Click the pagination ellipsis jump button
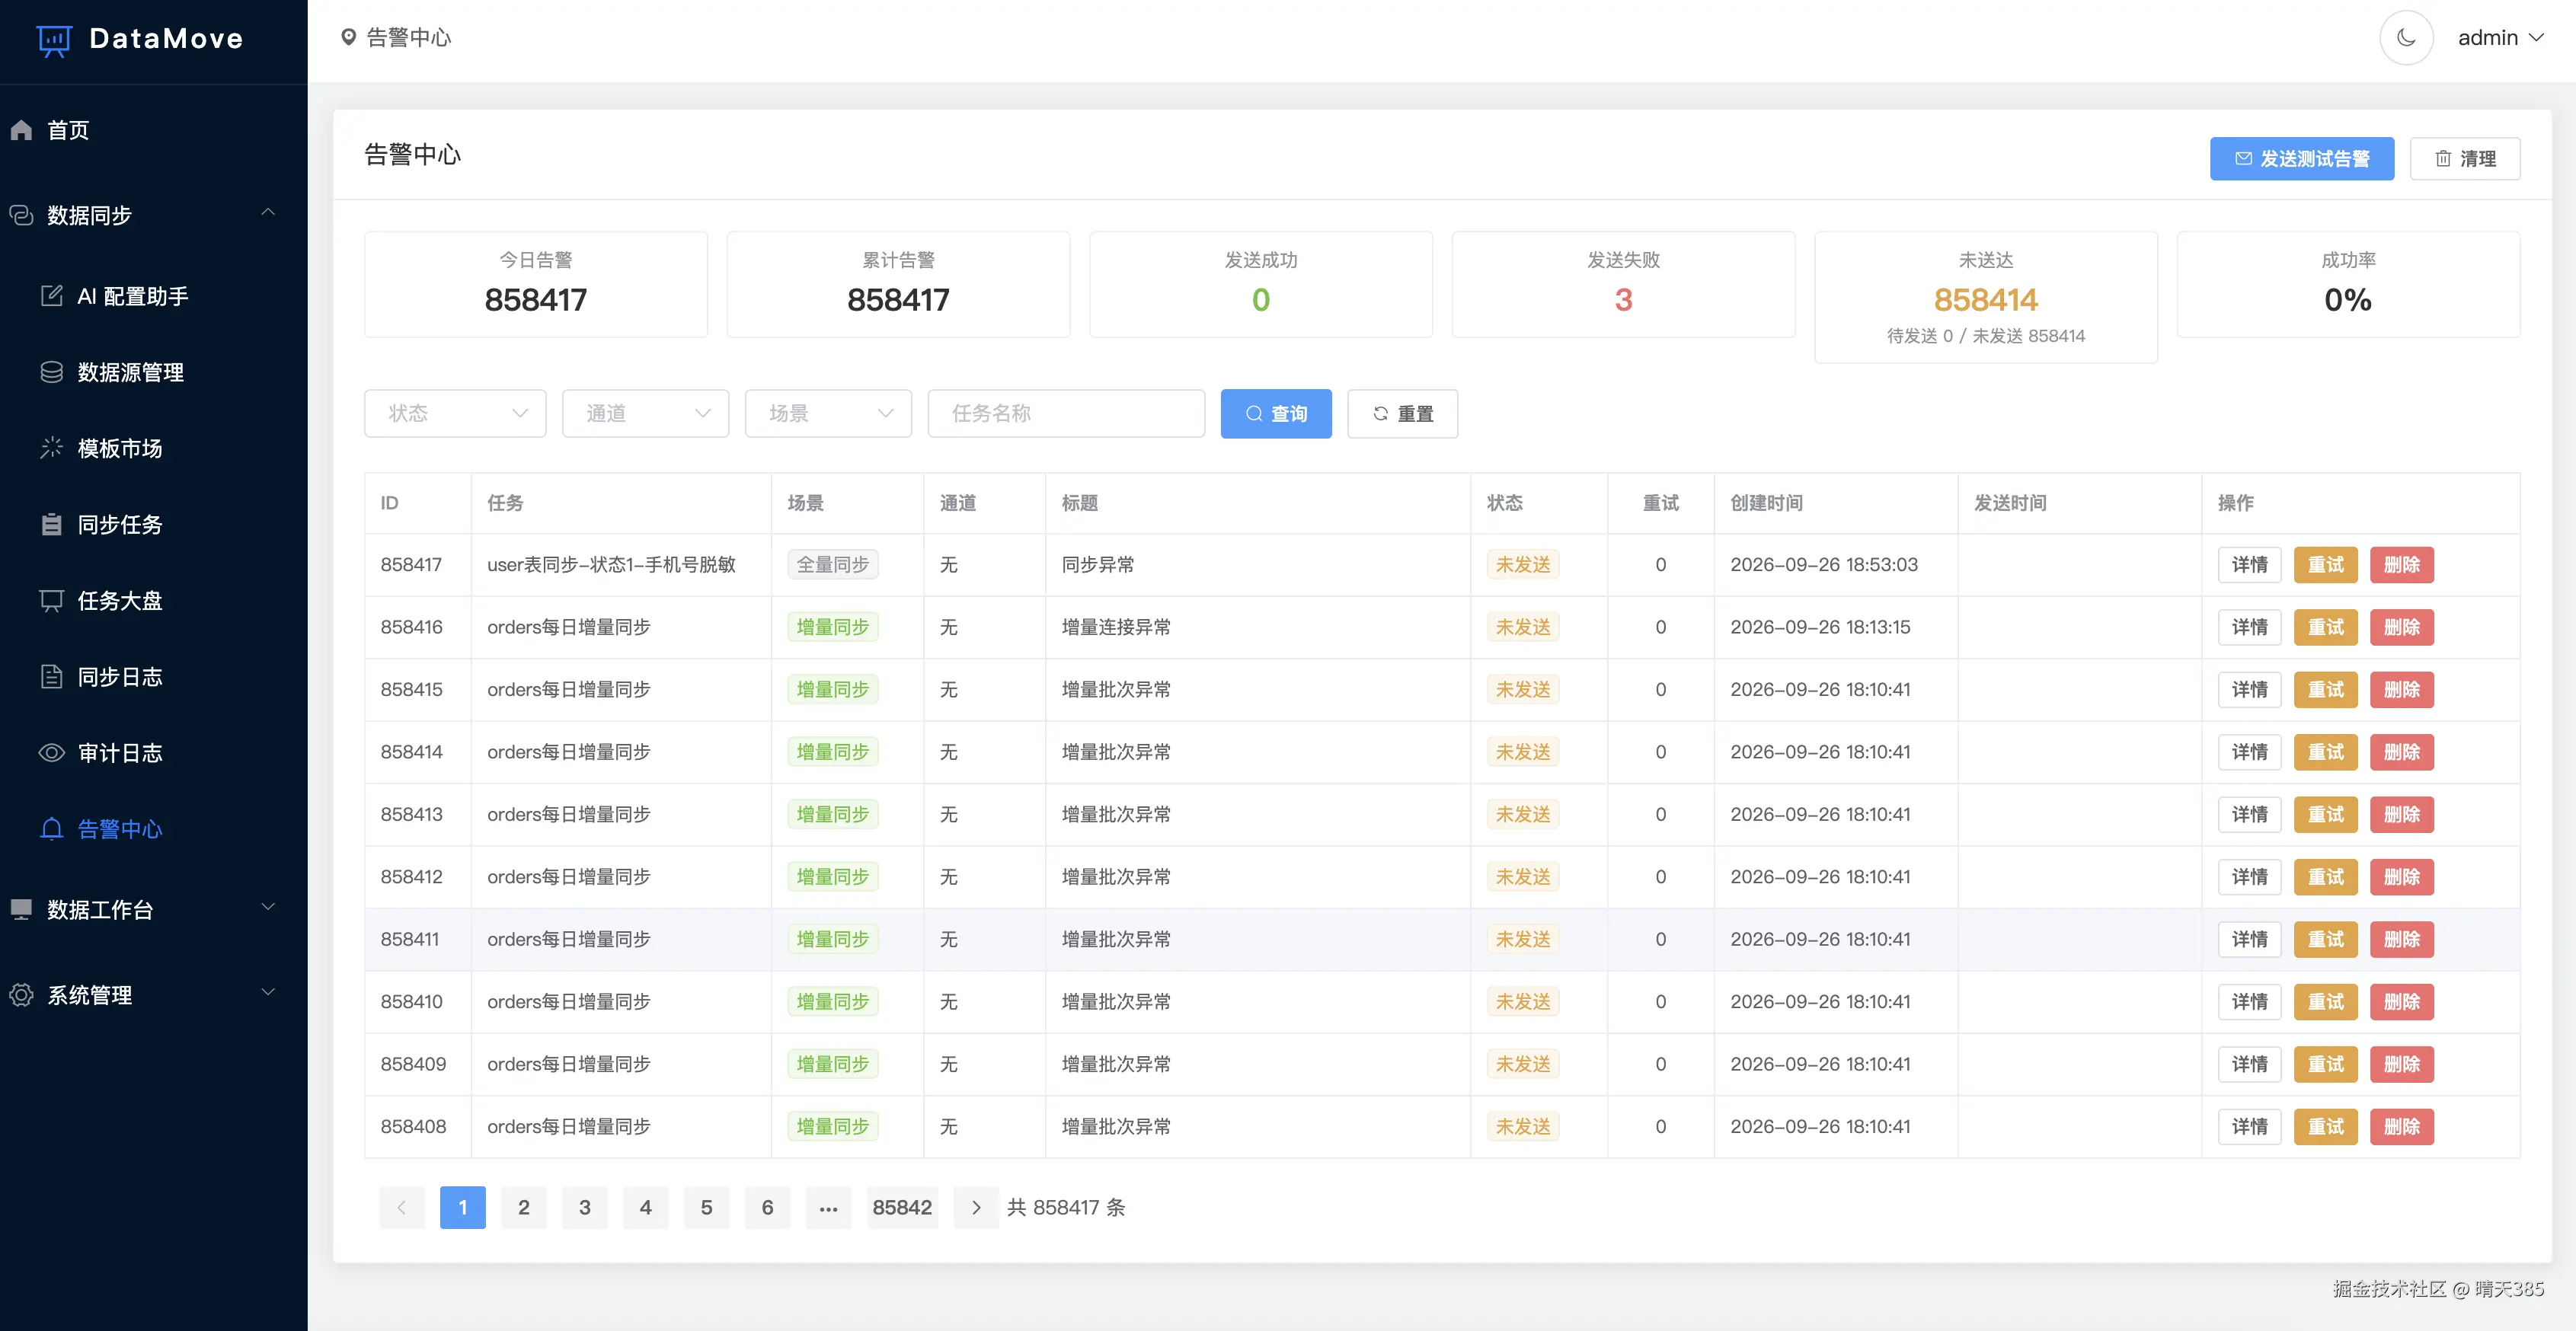Viewport: 2576px width, 1331px height. pyautogui.click(x=828, y=1207)
